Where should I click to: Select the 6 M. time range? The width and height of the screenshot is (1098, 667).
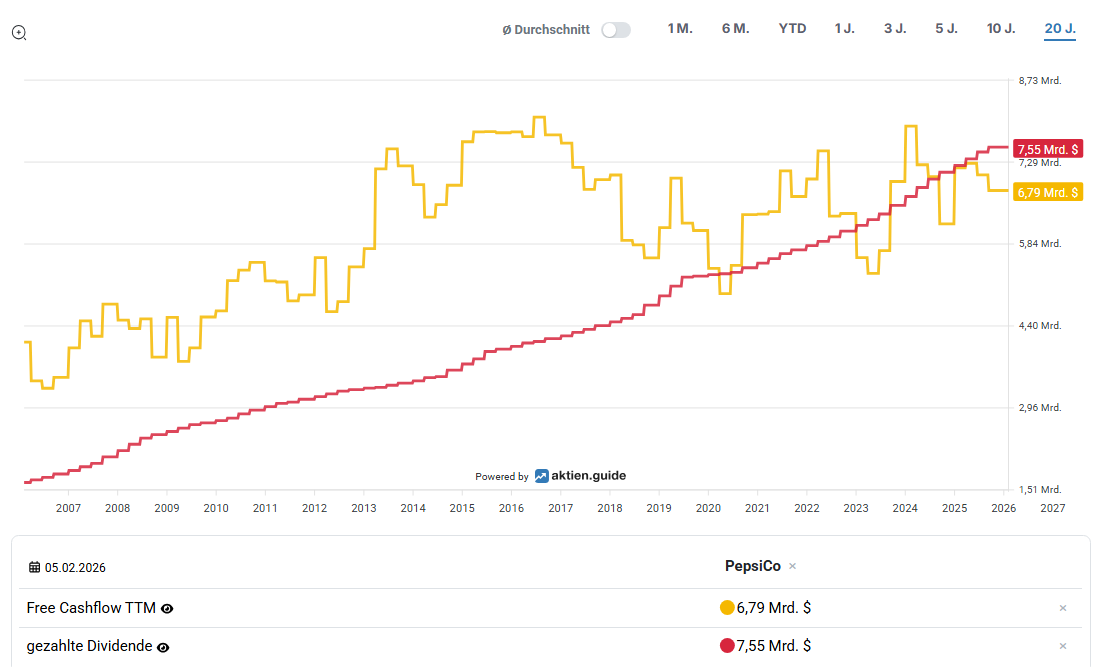(x=735, y=28)
